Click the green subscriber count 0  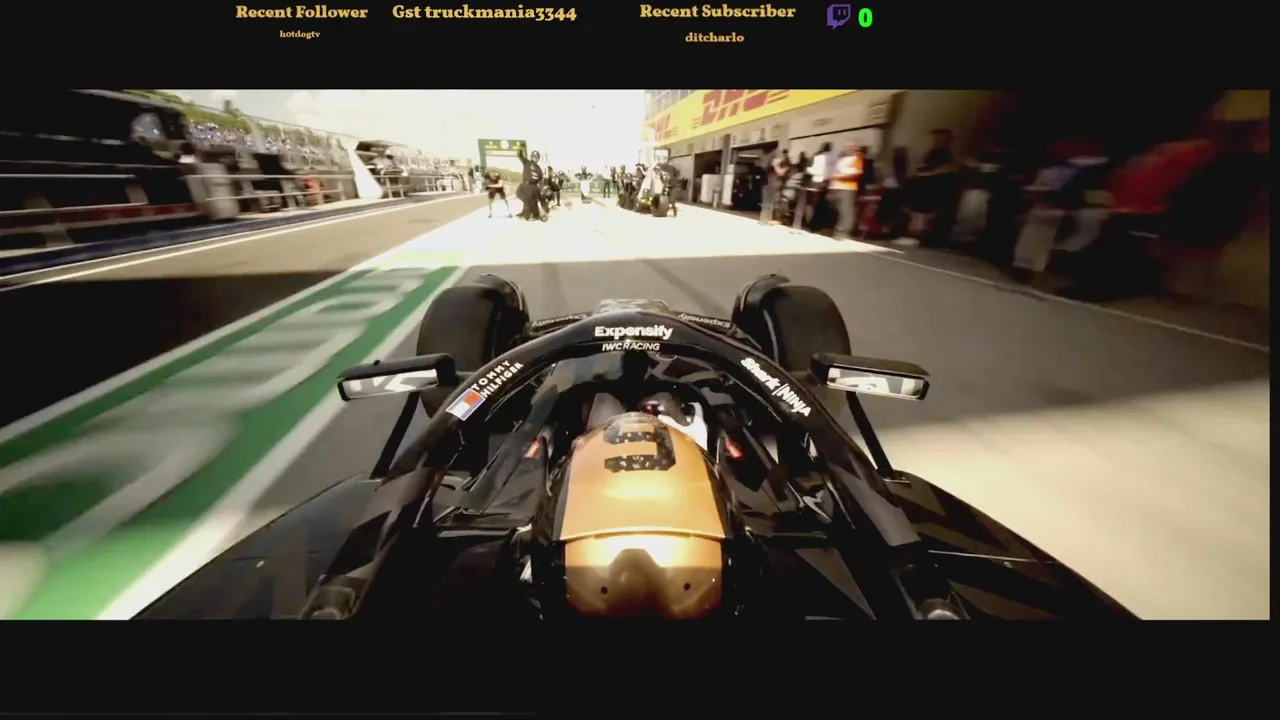[865, 18]
